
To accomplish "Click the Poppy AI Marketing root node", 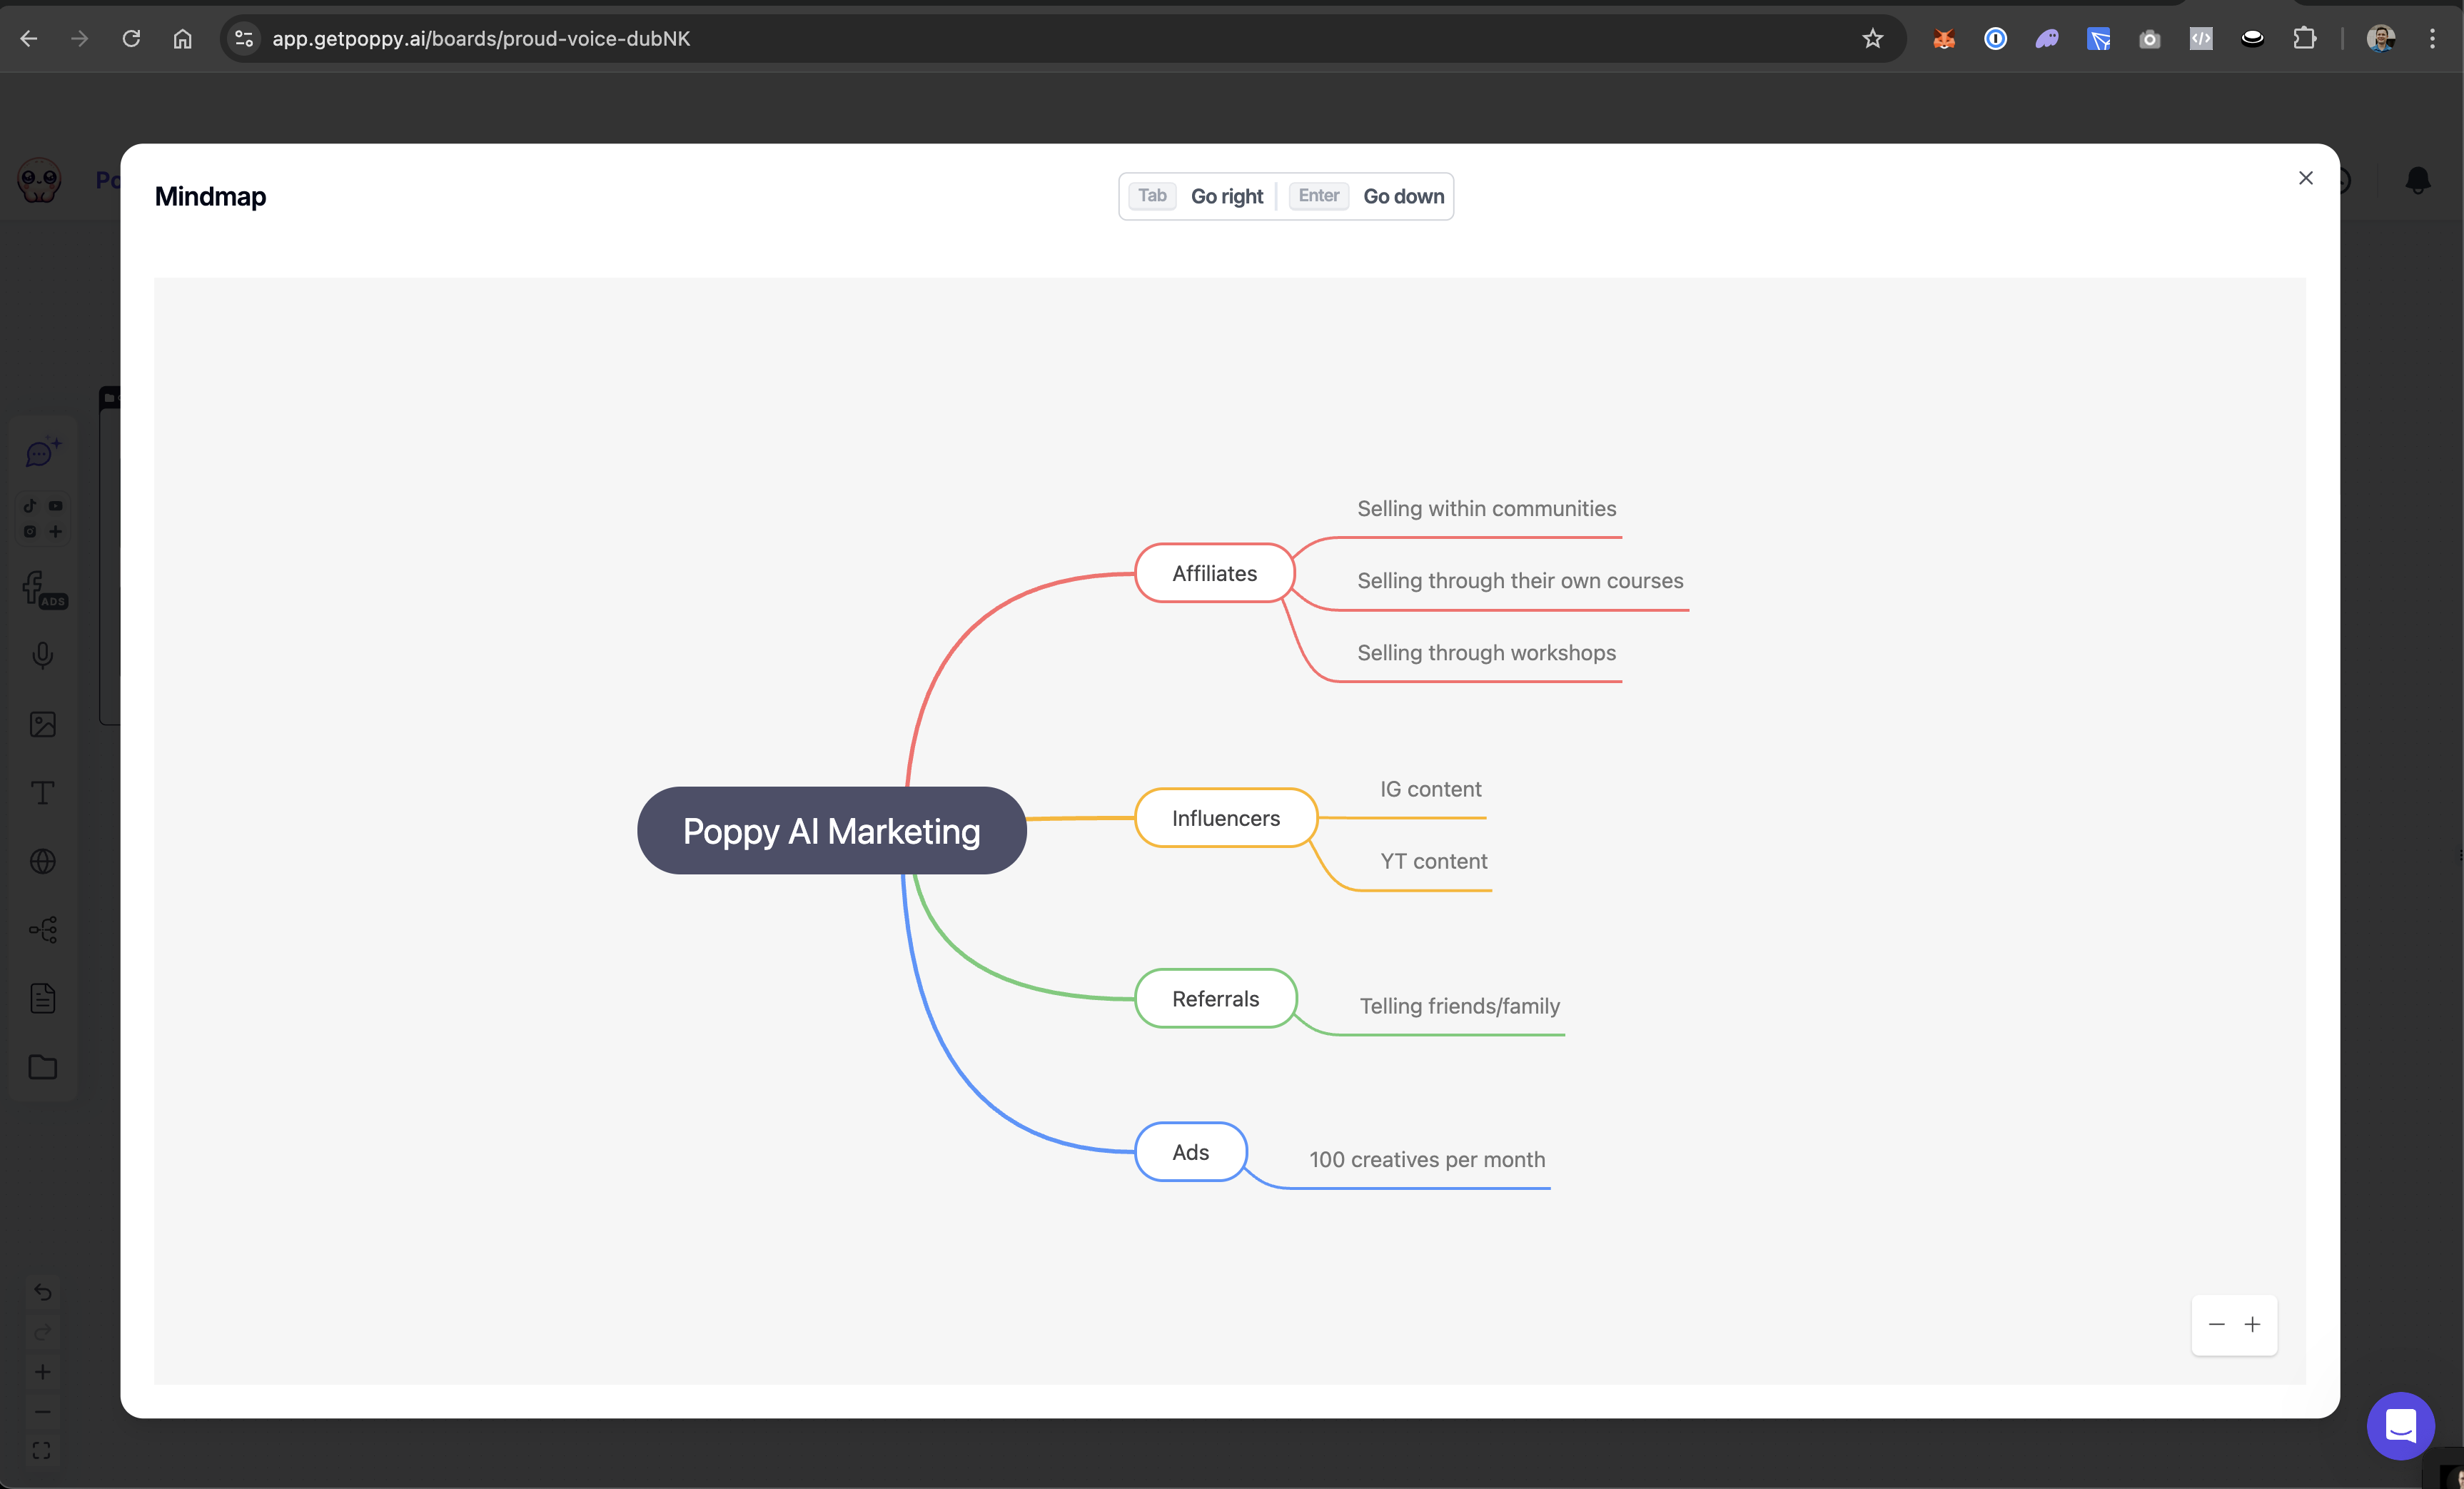I will tap(831, 831).
